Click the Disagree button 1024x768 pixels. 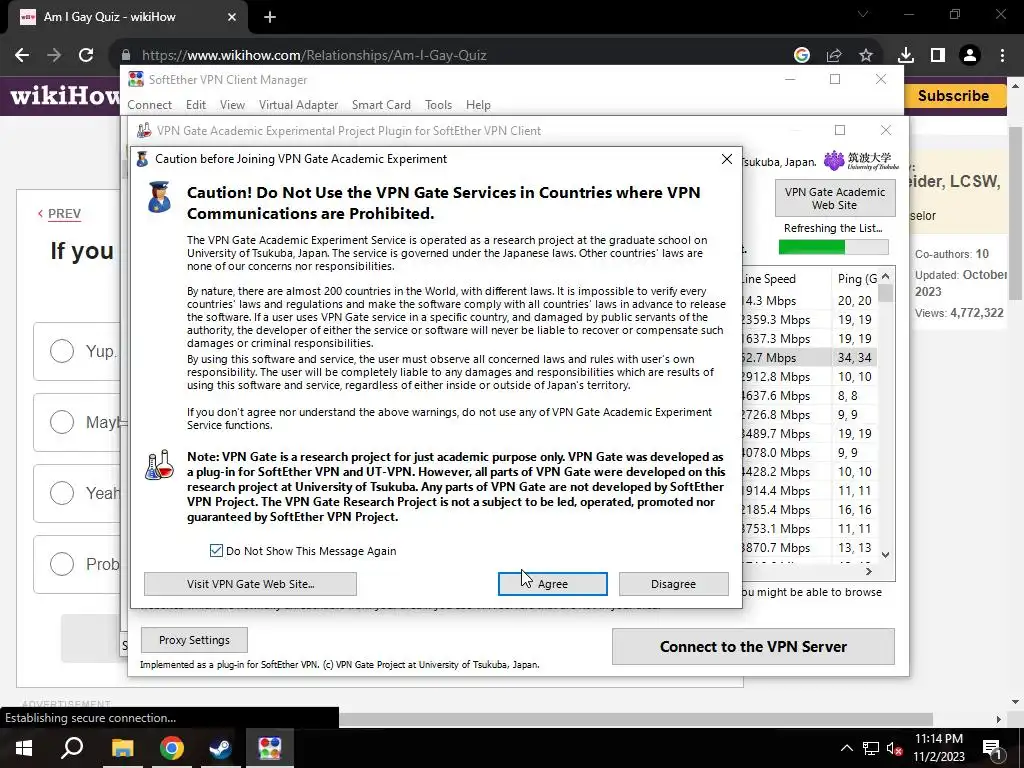(673, 584)
